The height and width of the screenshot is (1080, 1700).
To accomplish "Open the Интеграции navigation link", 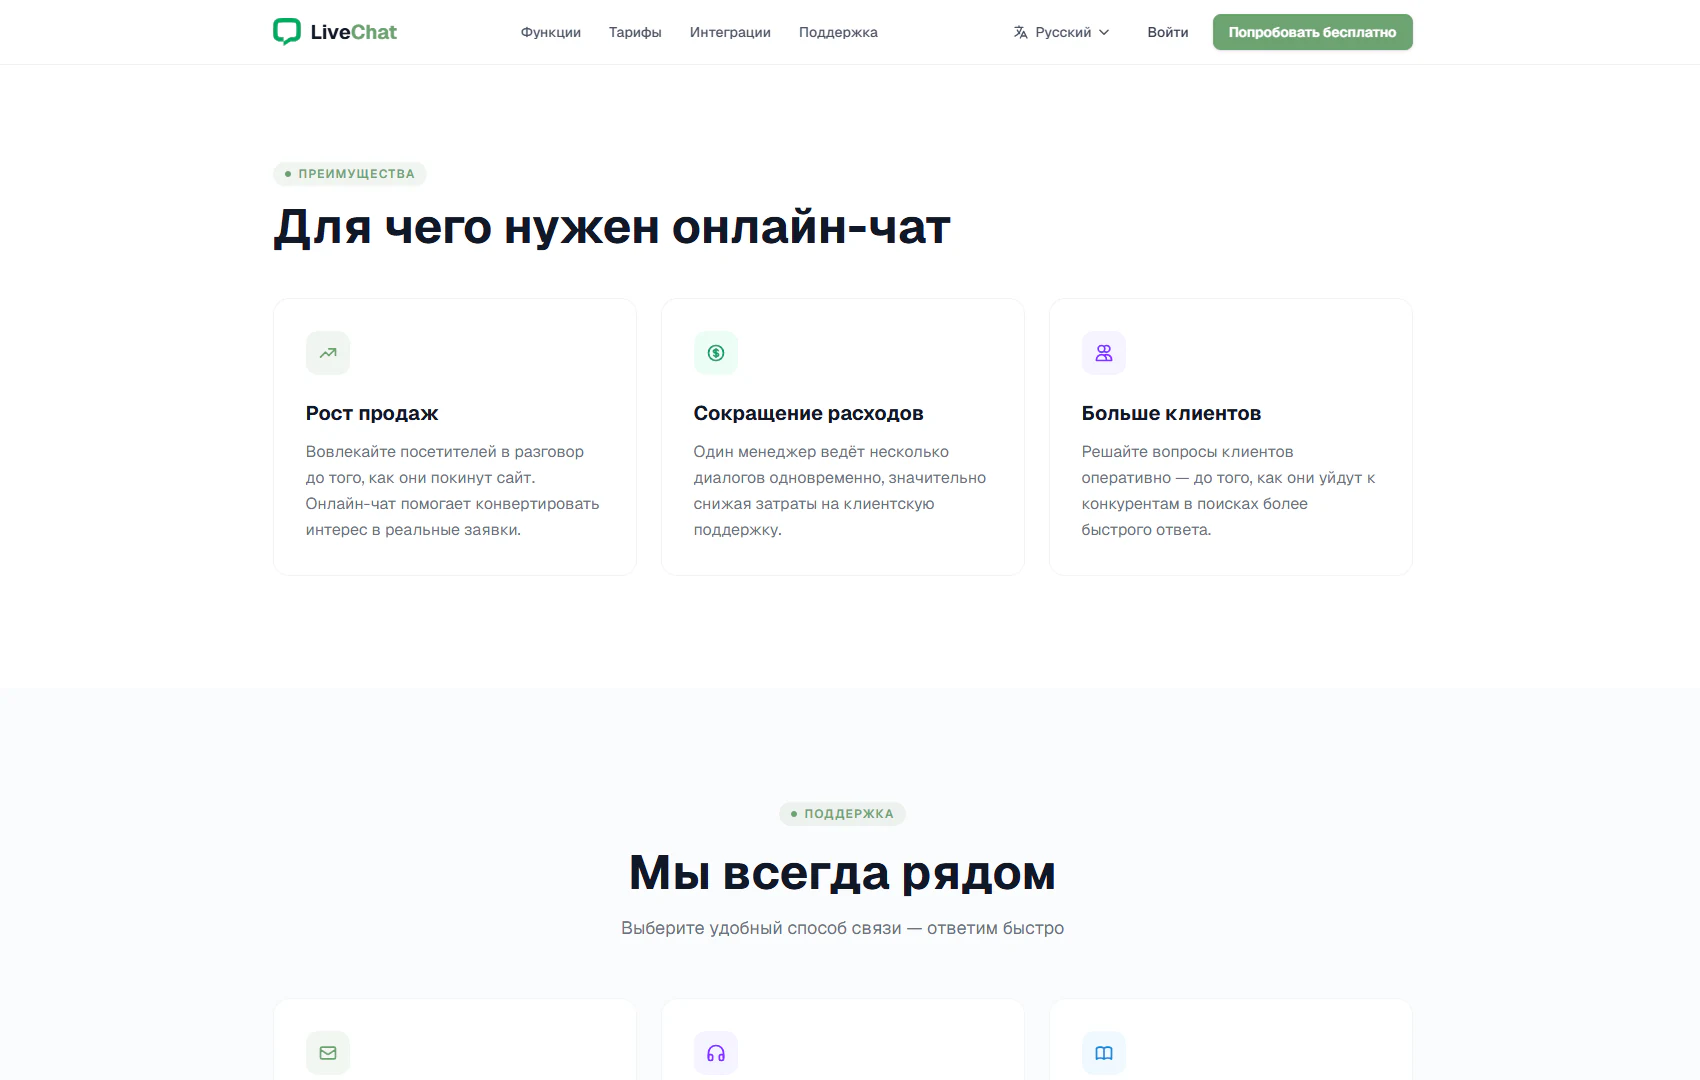I will click(x=730, y=32).
